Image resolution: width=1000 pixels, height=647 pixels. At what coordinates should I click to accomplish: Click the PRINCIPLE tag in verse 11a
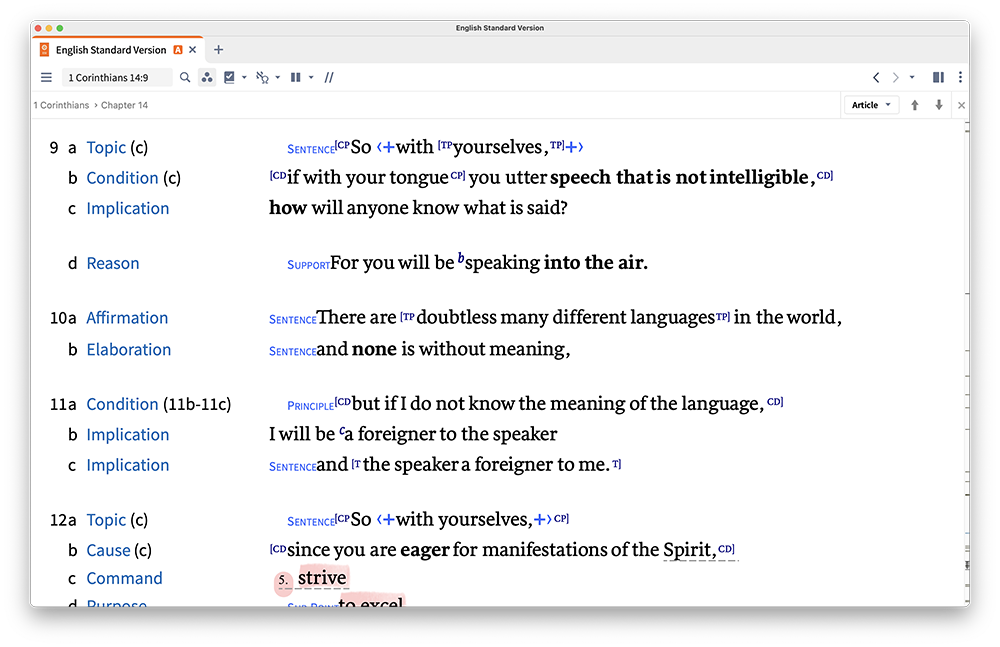(x=311, y=406)
